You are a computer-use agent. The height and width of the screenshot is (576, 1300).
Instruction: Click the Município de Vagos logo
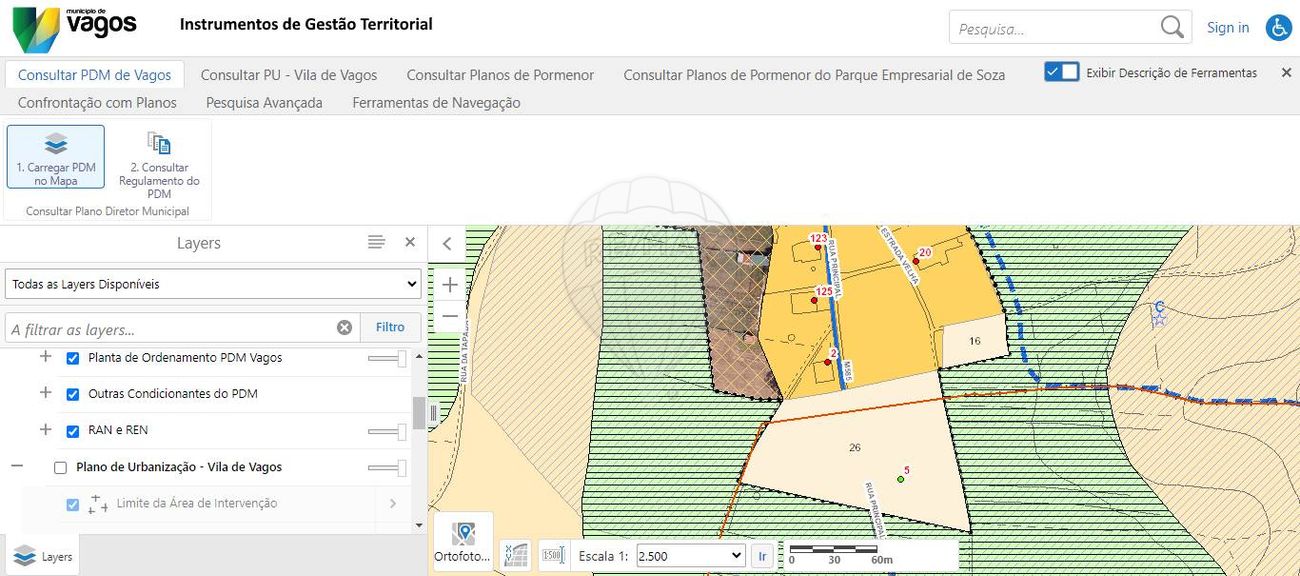pos(74,28)
